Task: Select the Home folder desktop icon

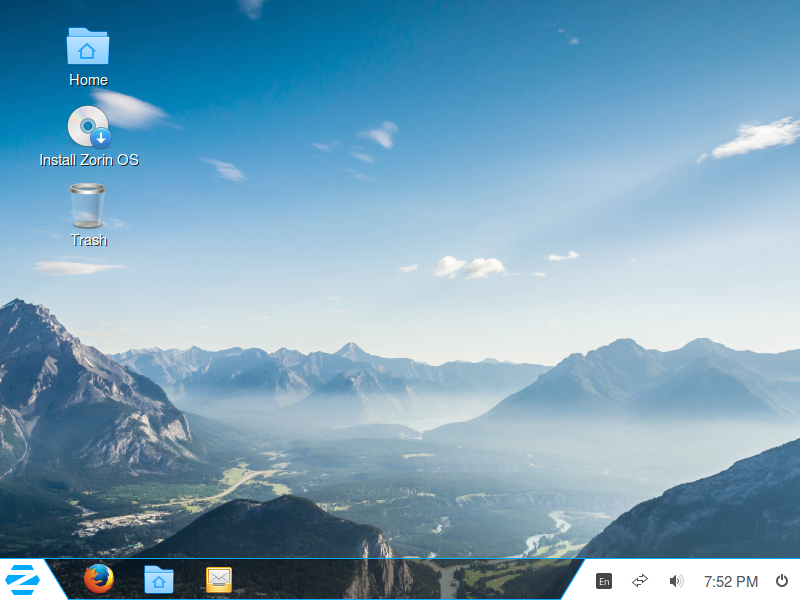Action: coord(88,47)
